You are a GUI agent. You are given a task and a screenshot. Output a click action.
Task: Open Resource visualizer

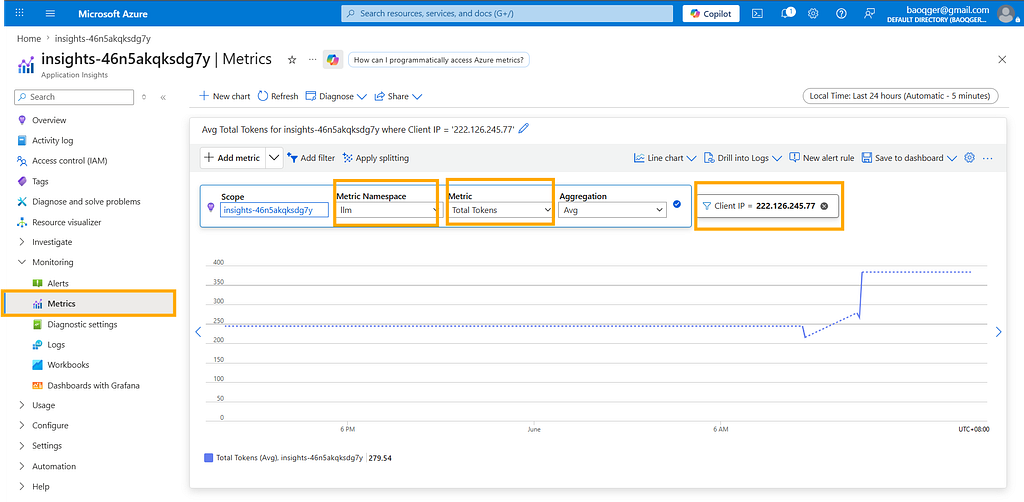(x=67, y=222)
